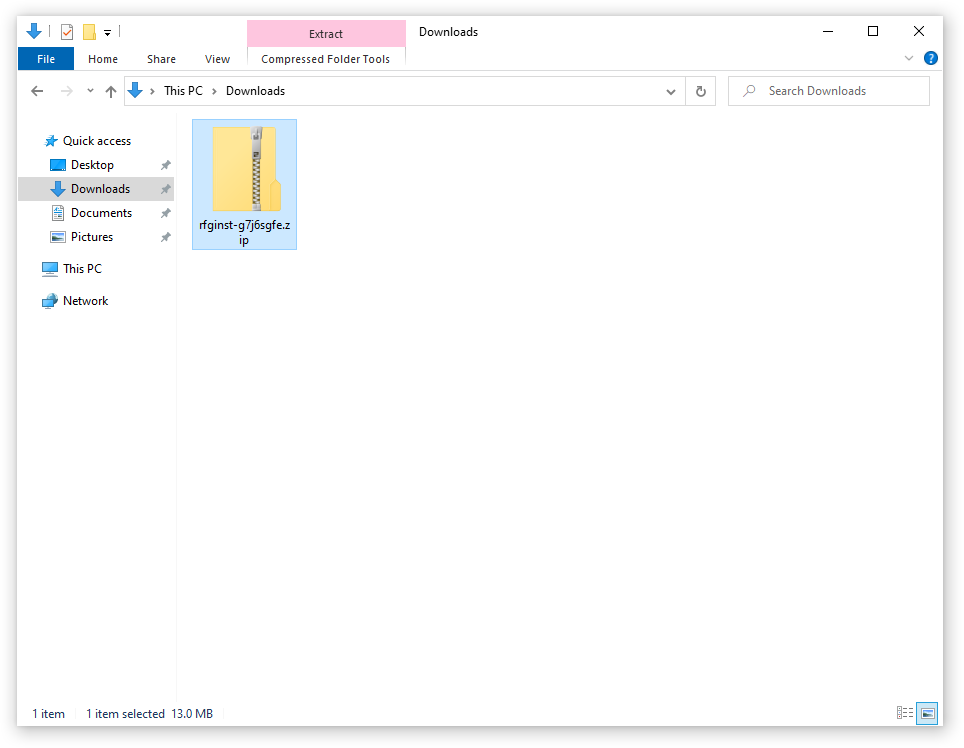The image size is (964, 748).
Task: Switch to Large icons view in status bar
Action: (927, 713)
